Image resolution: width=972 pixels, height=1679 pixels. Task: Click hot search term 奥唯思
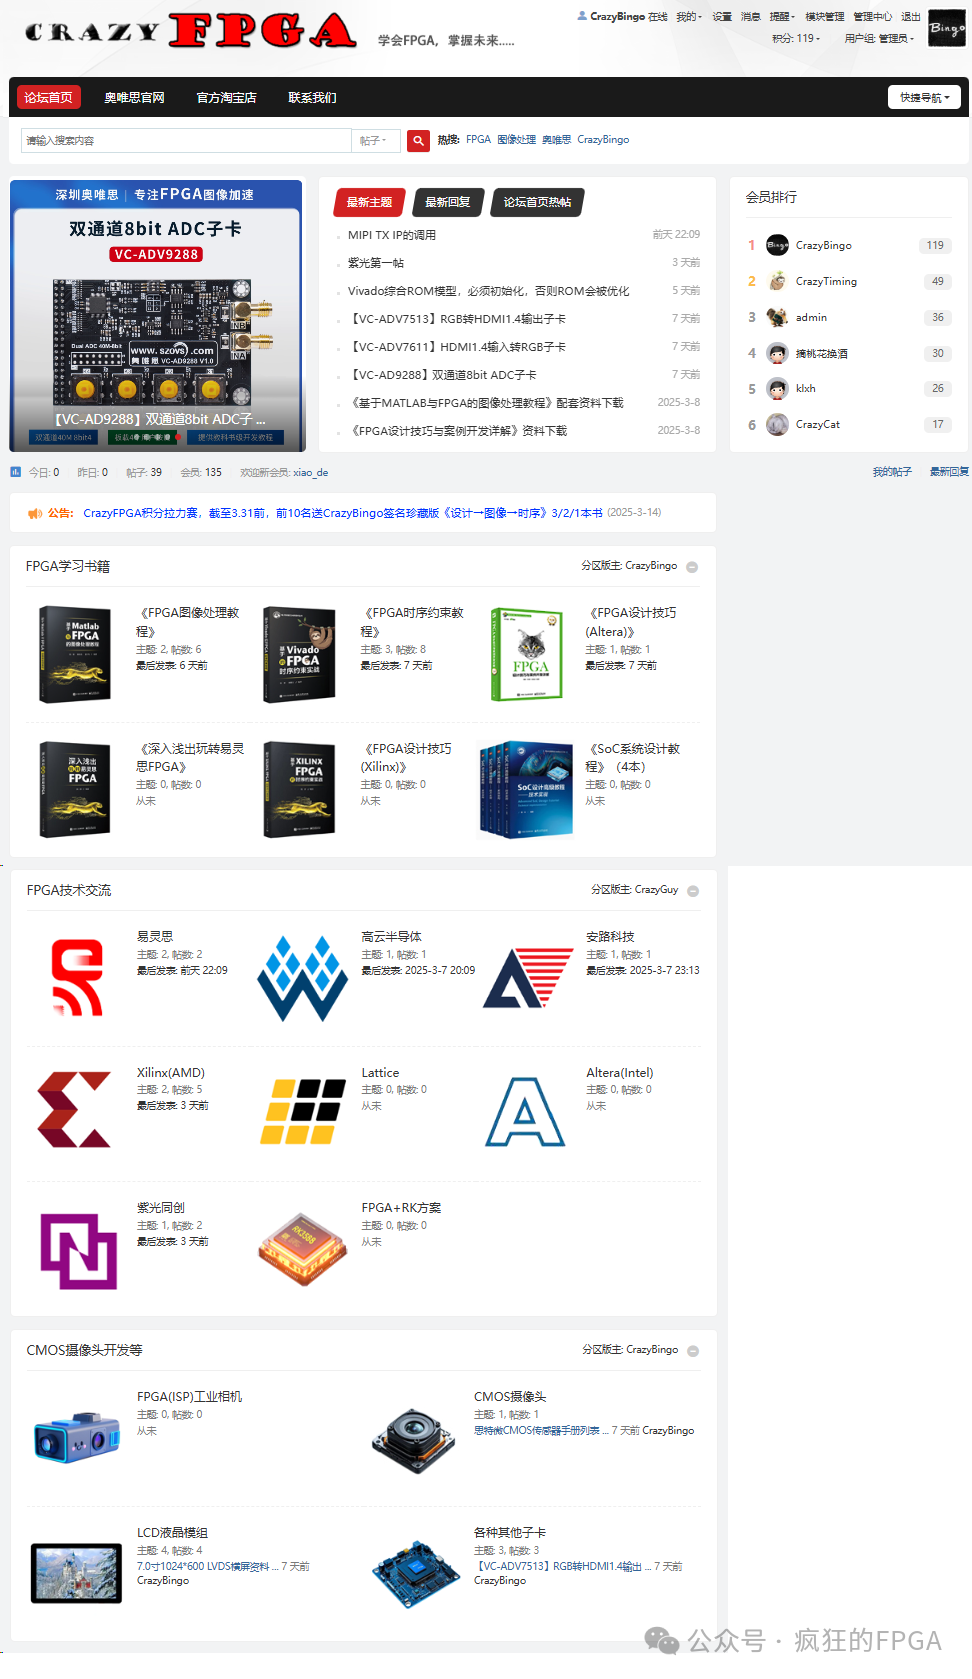pyautogui.click(x=556, y=140)
